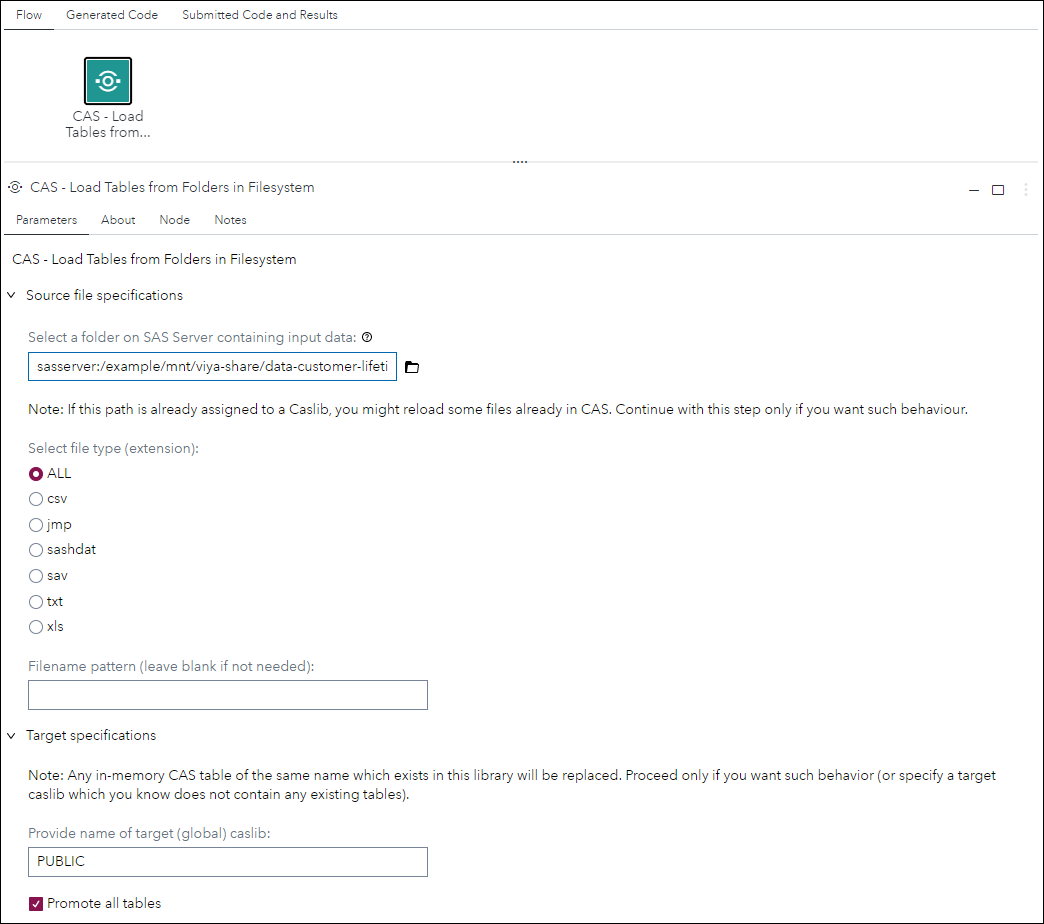Collapse the Source file specifications section

[11, 295]
